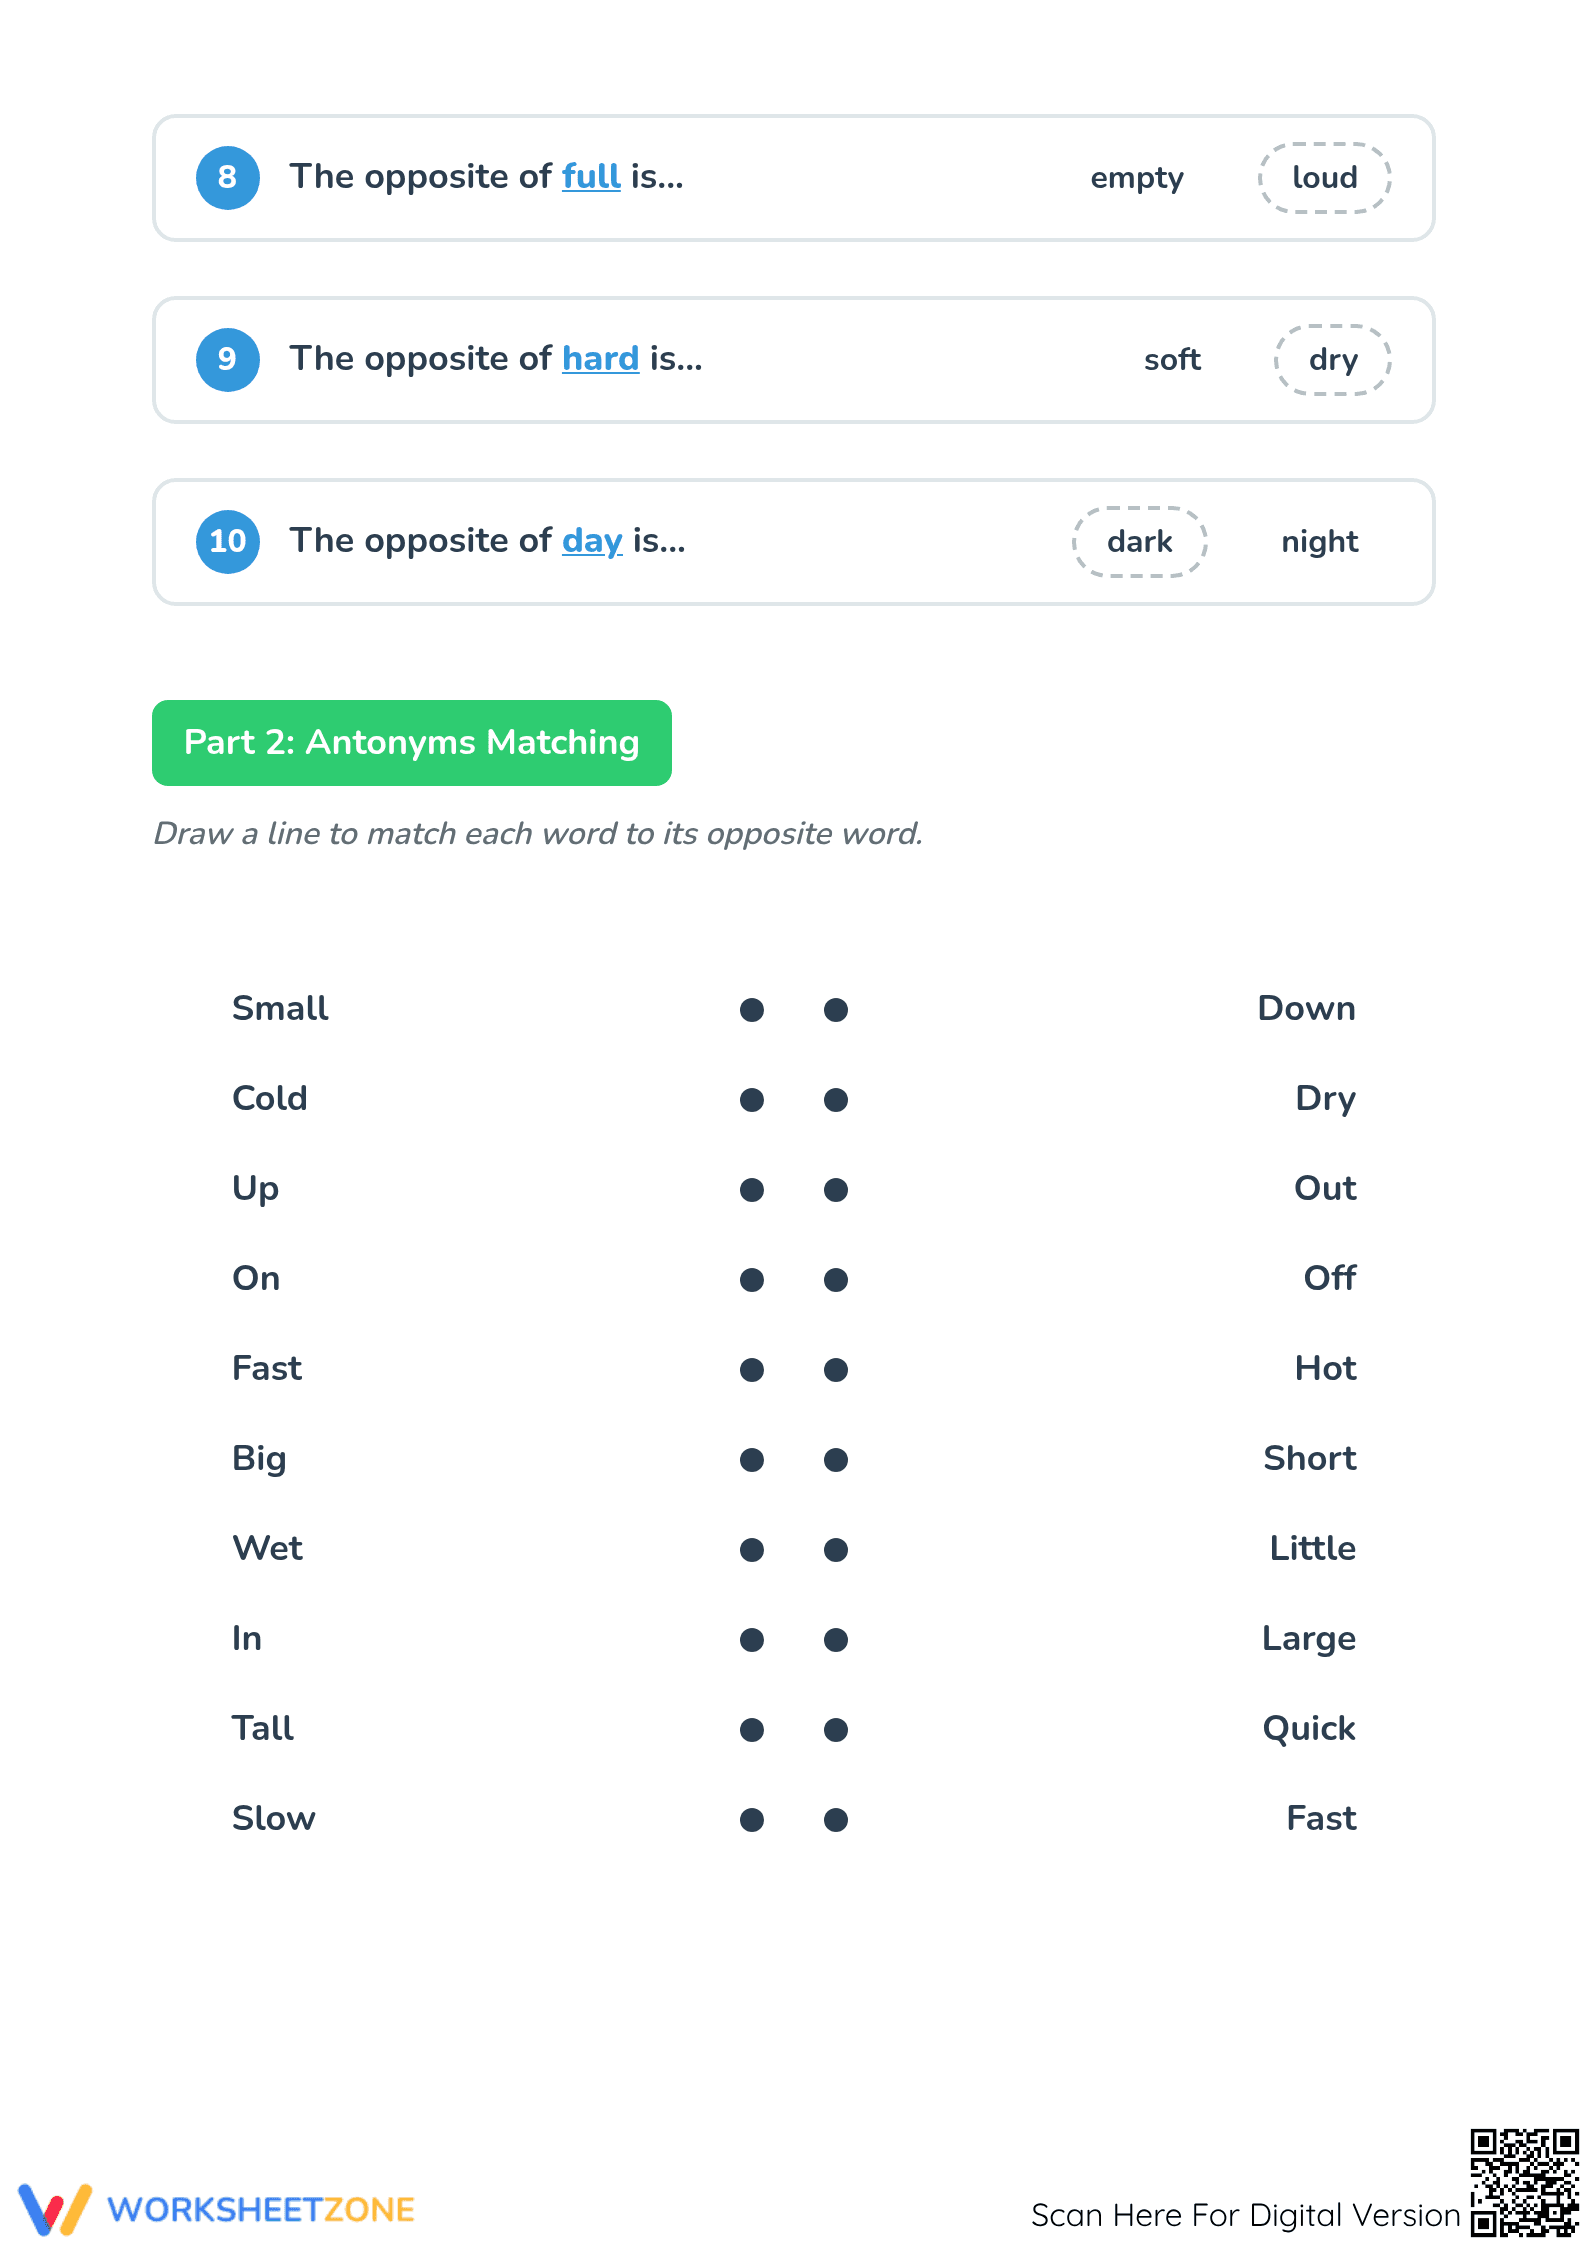Choose the answer 'empty' for full

pos(1137,178)
